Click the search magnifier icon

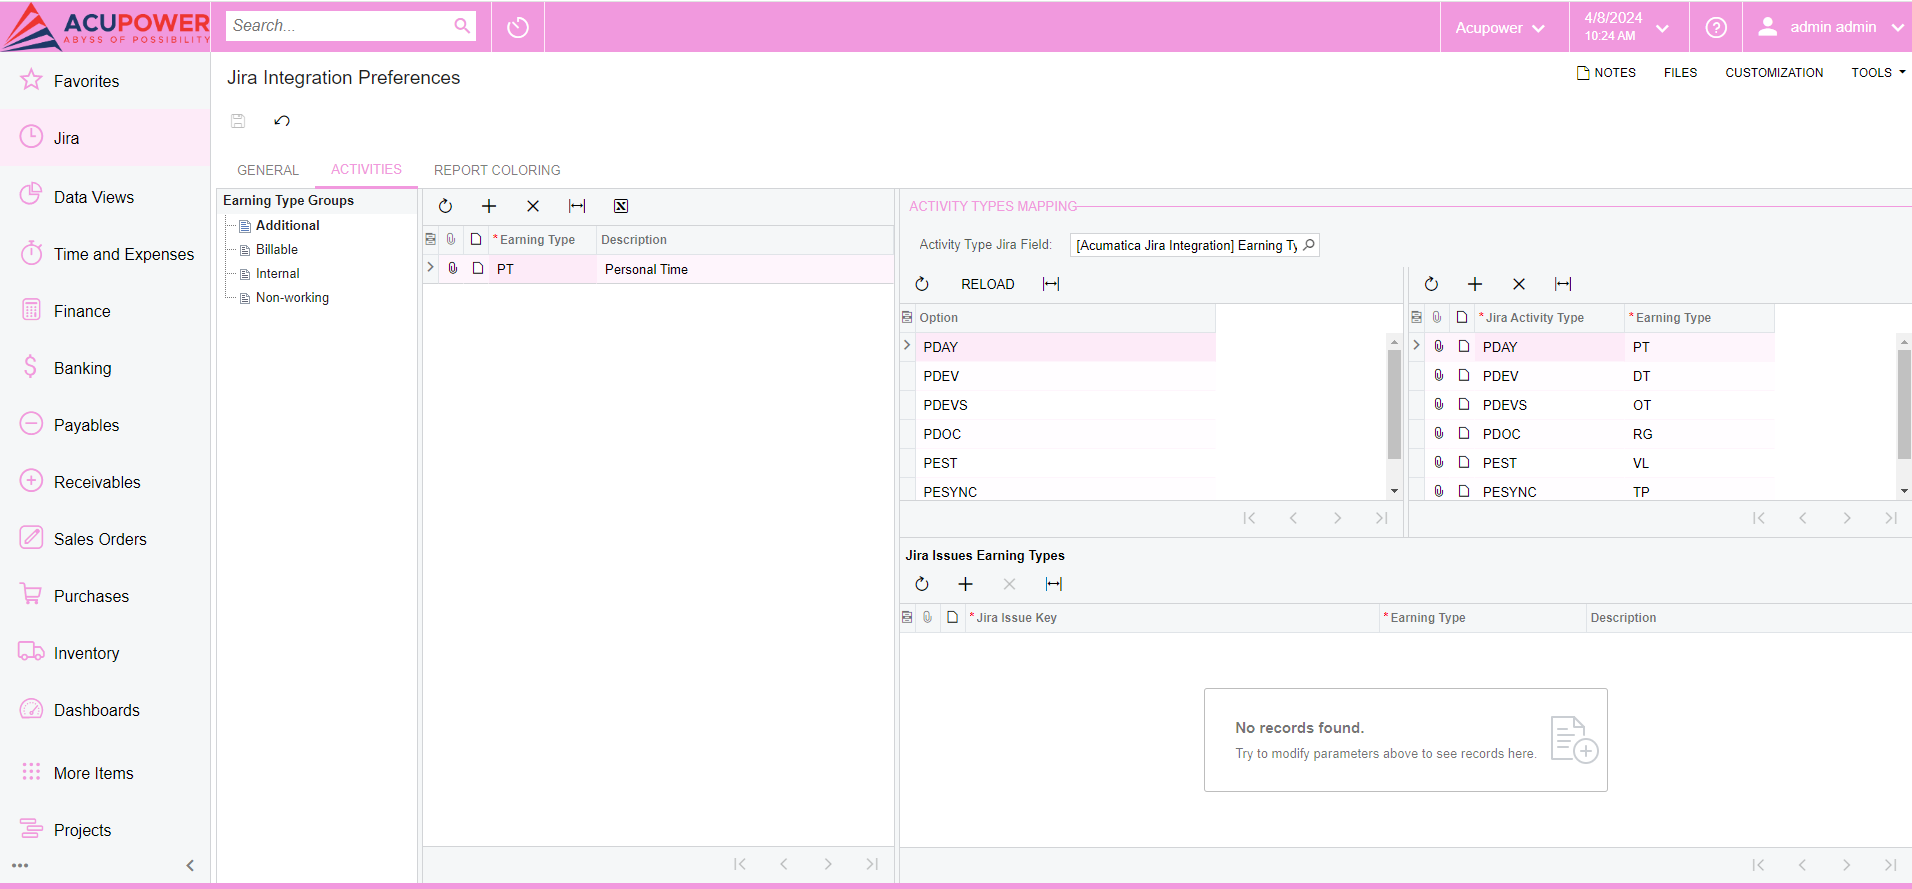462,26
